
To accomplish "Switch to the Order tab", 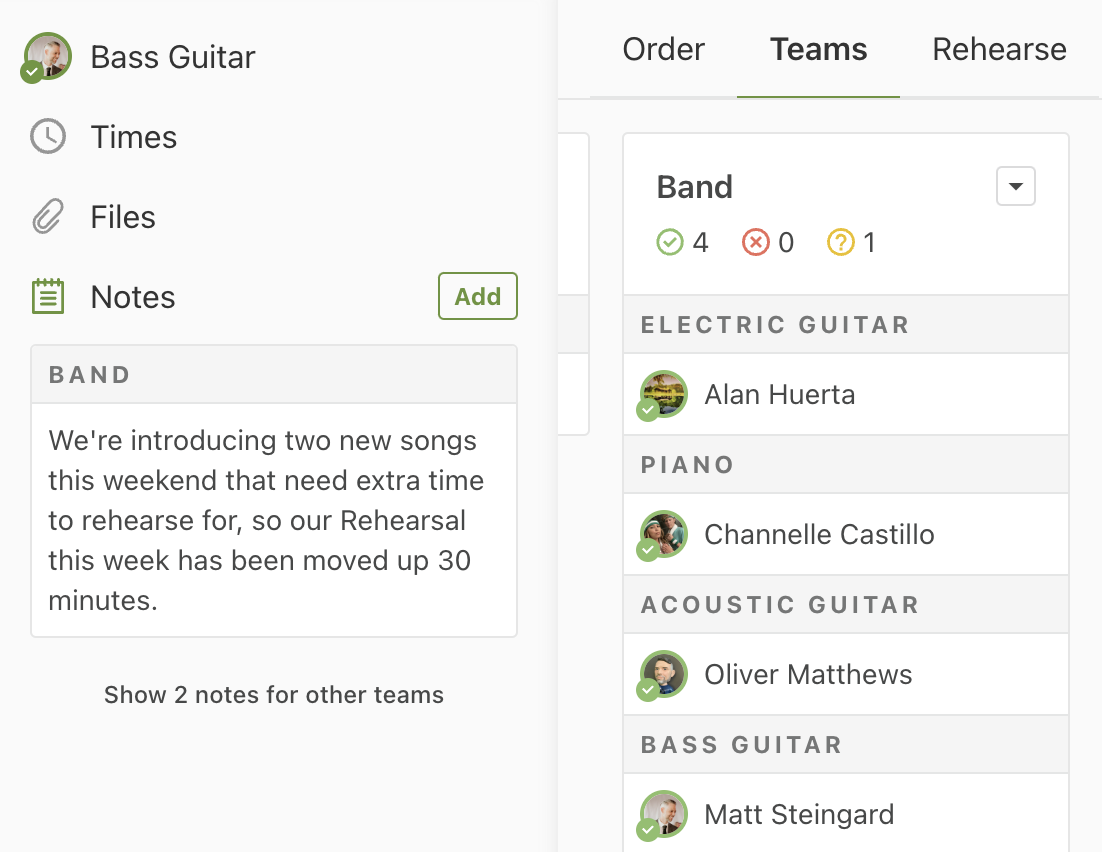I will click(x=663, y=49).
